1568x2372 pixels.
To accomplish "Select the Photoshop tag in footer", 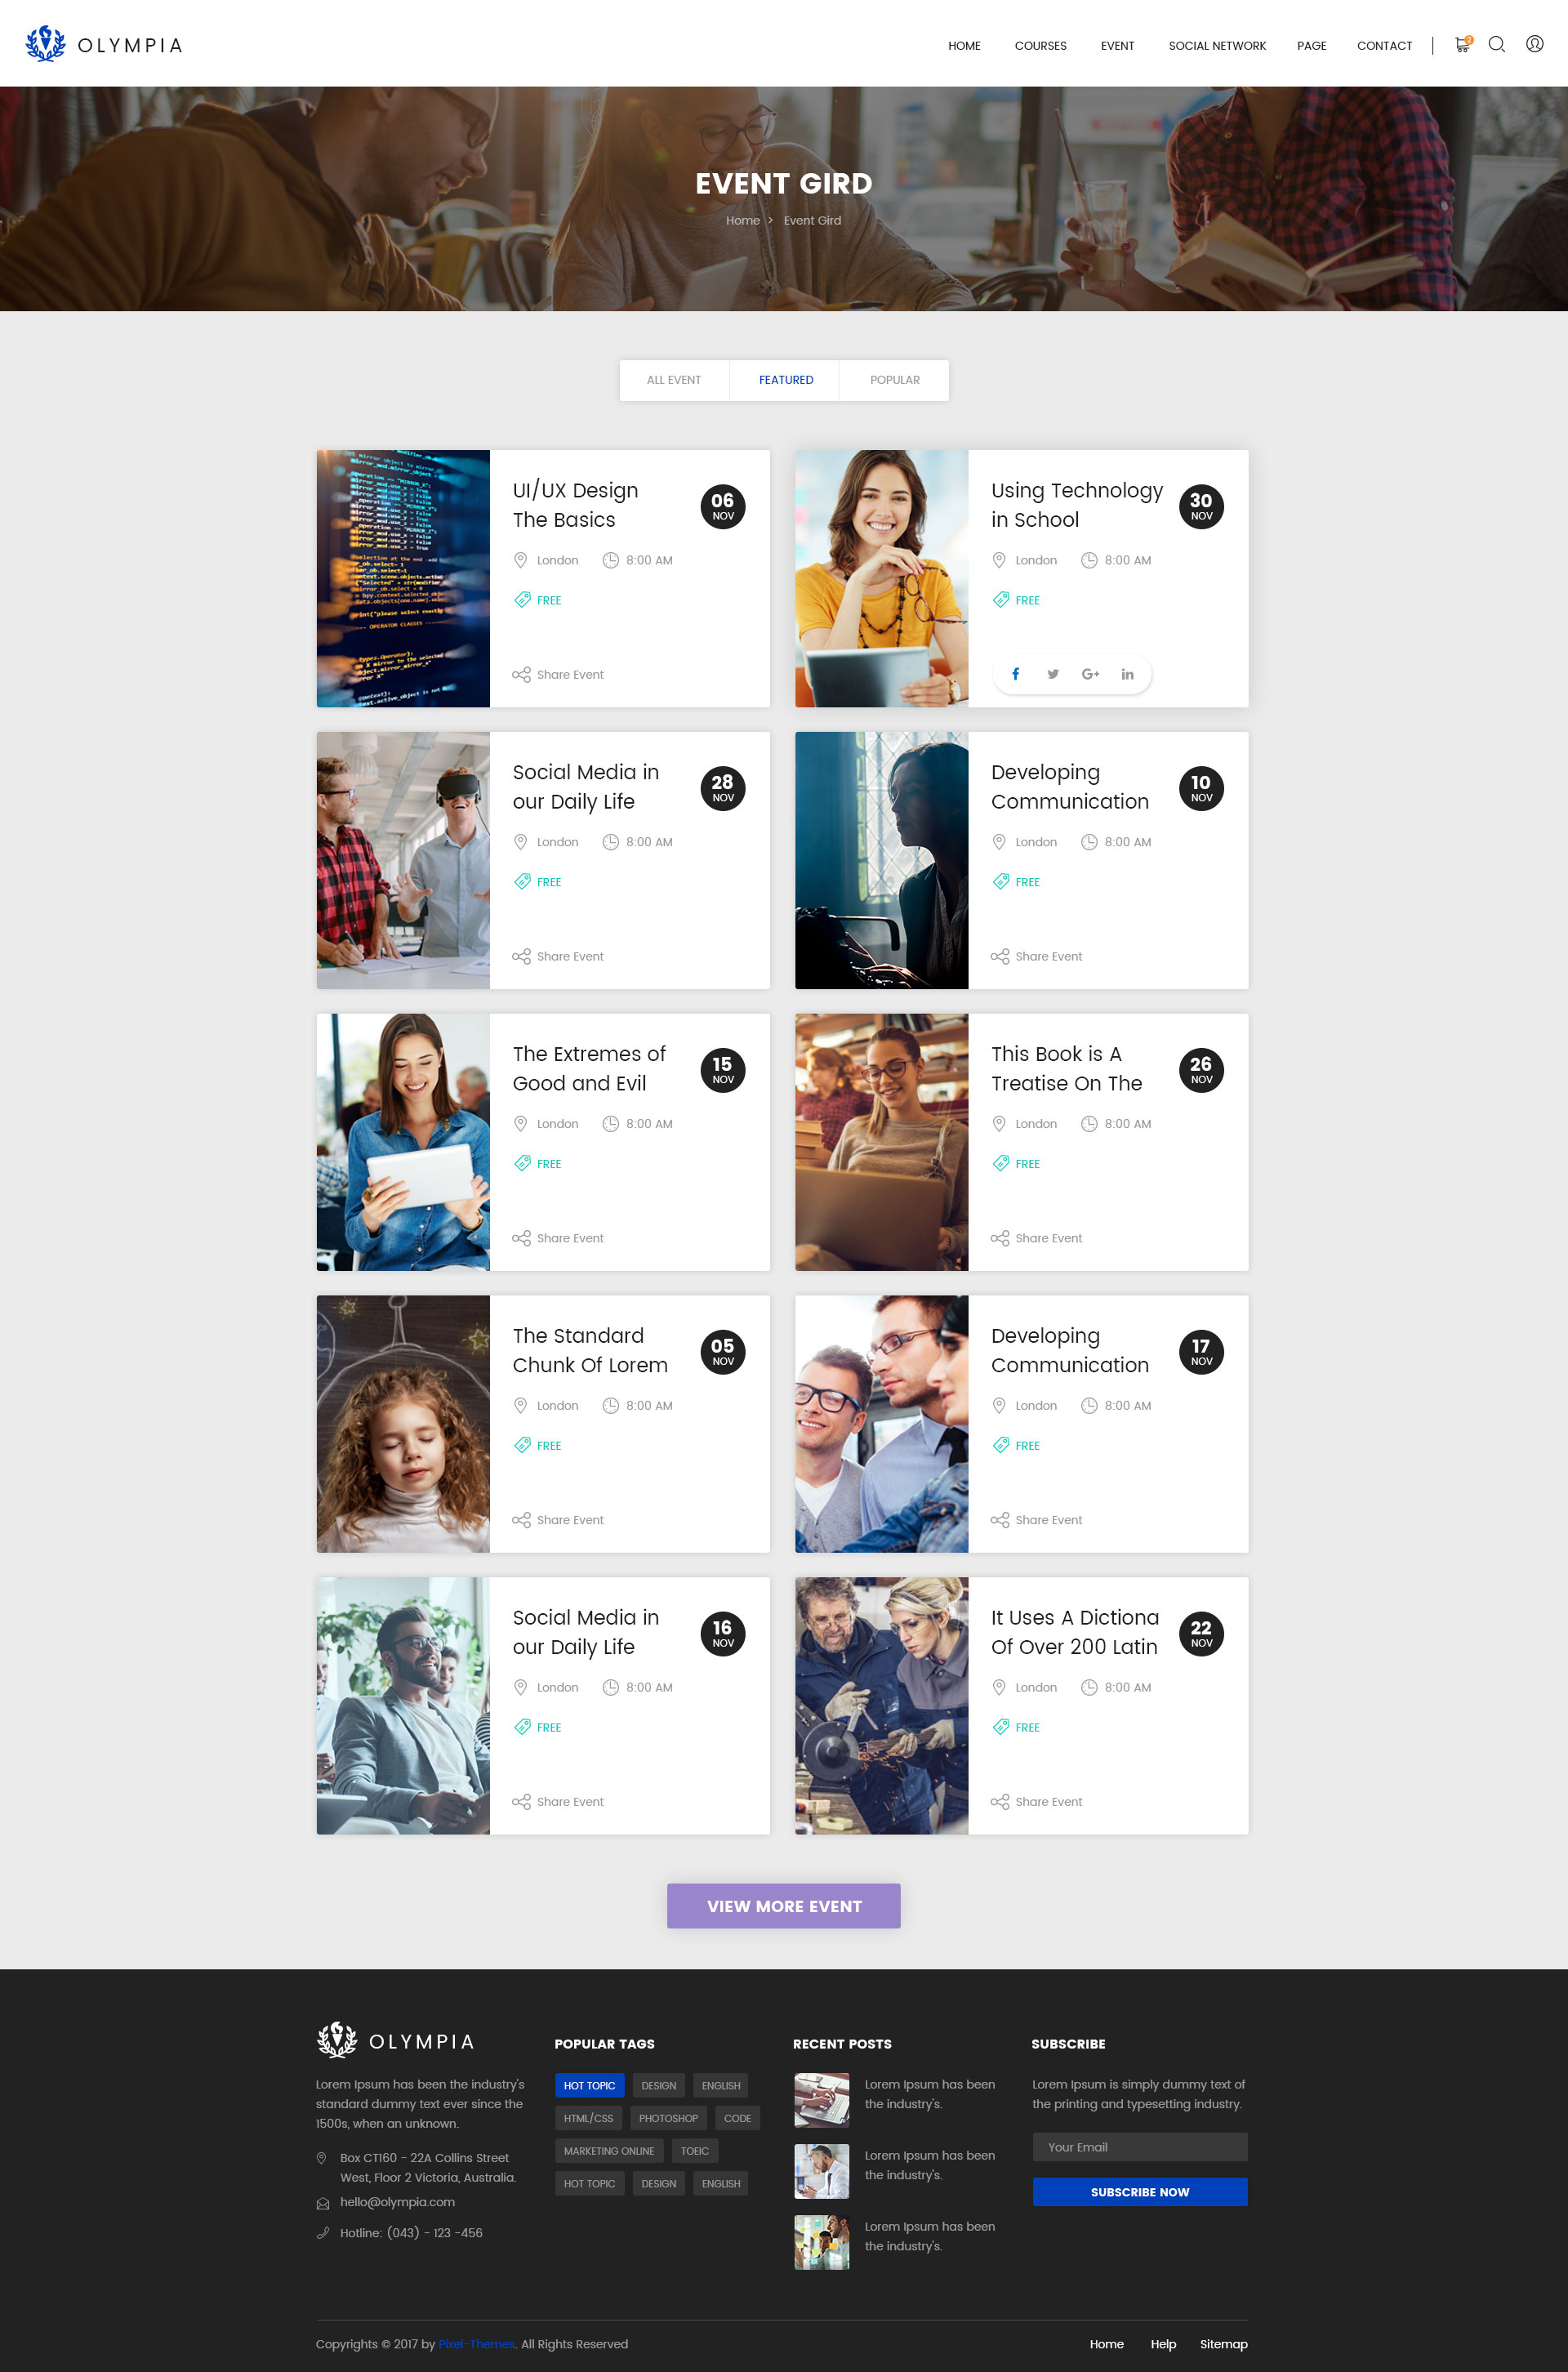I will pyautogui.click(x=668, y=2118).
